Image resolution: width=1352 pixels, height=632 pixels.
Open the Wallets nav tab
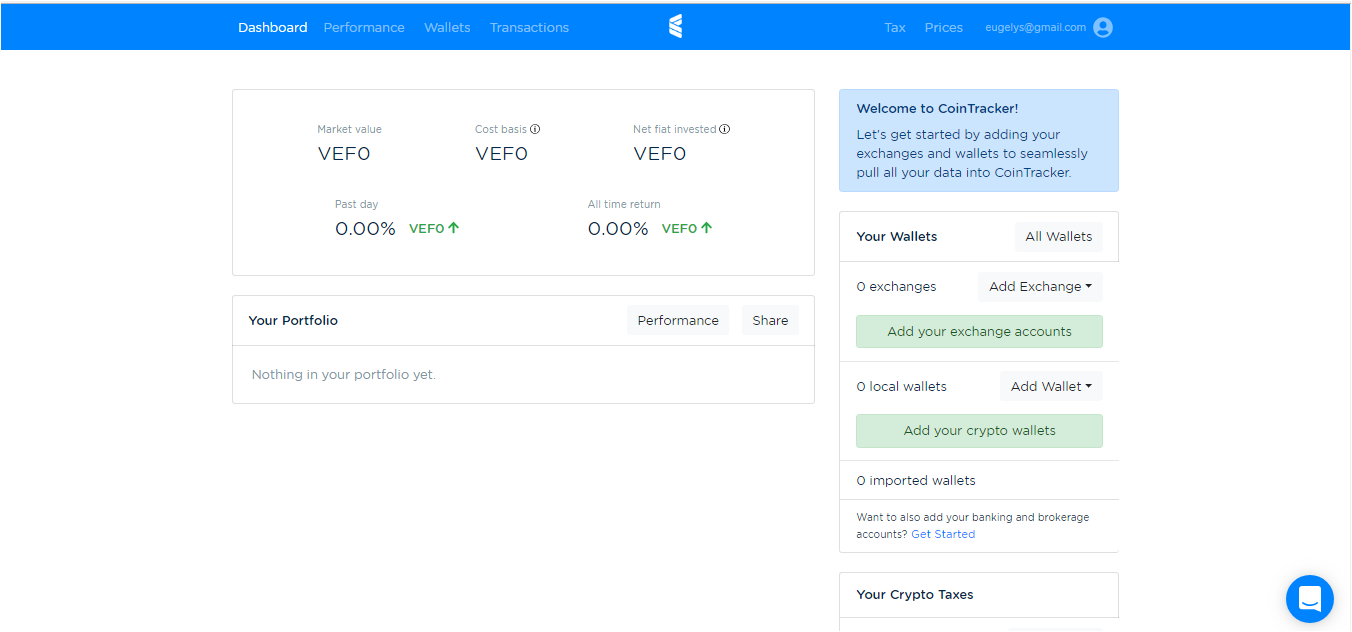(447, 28)
